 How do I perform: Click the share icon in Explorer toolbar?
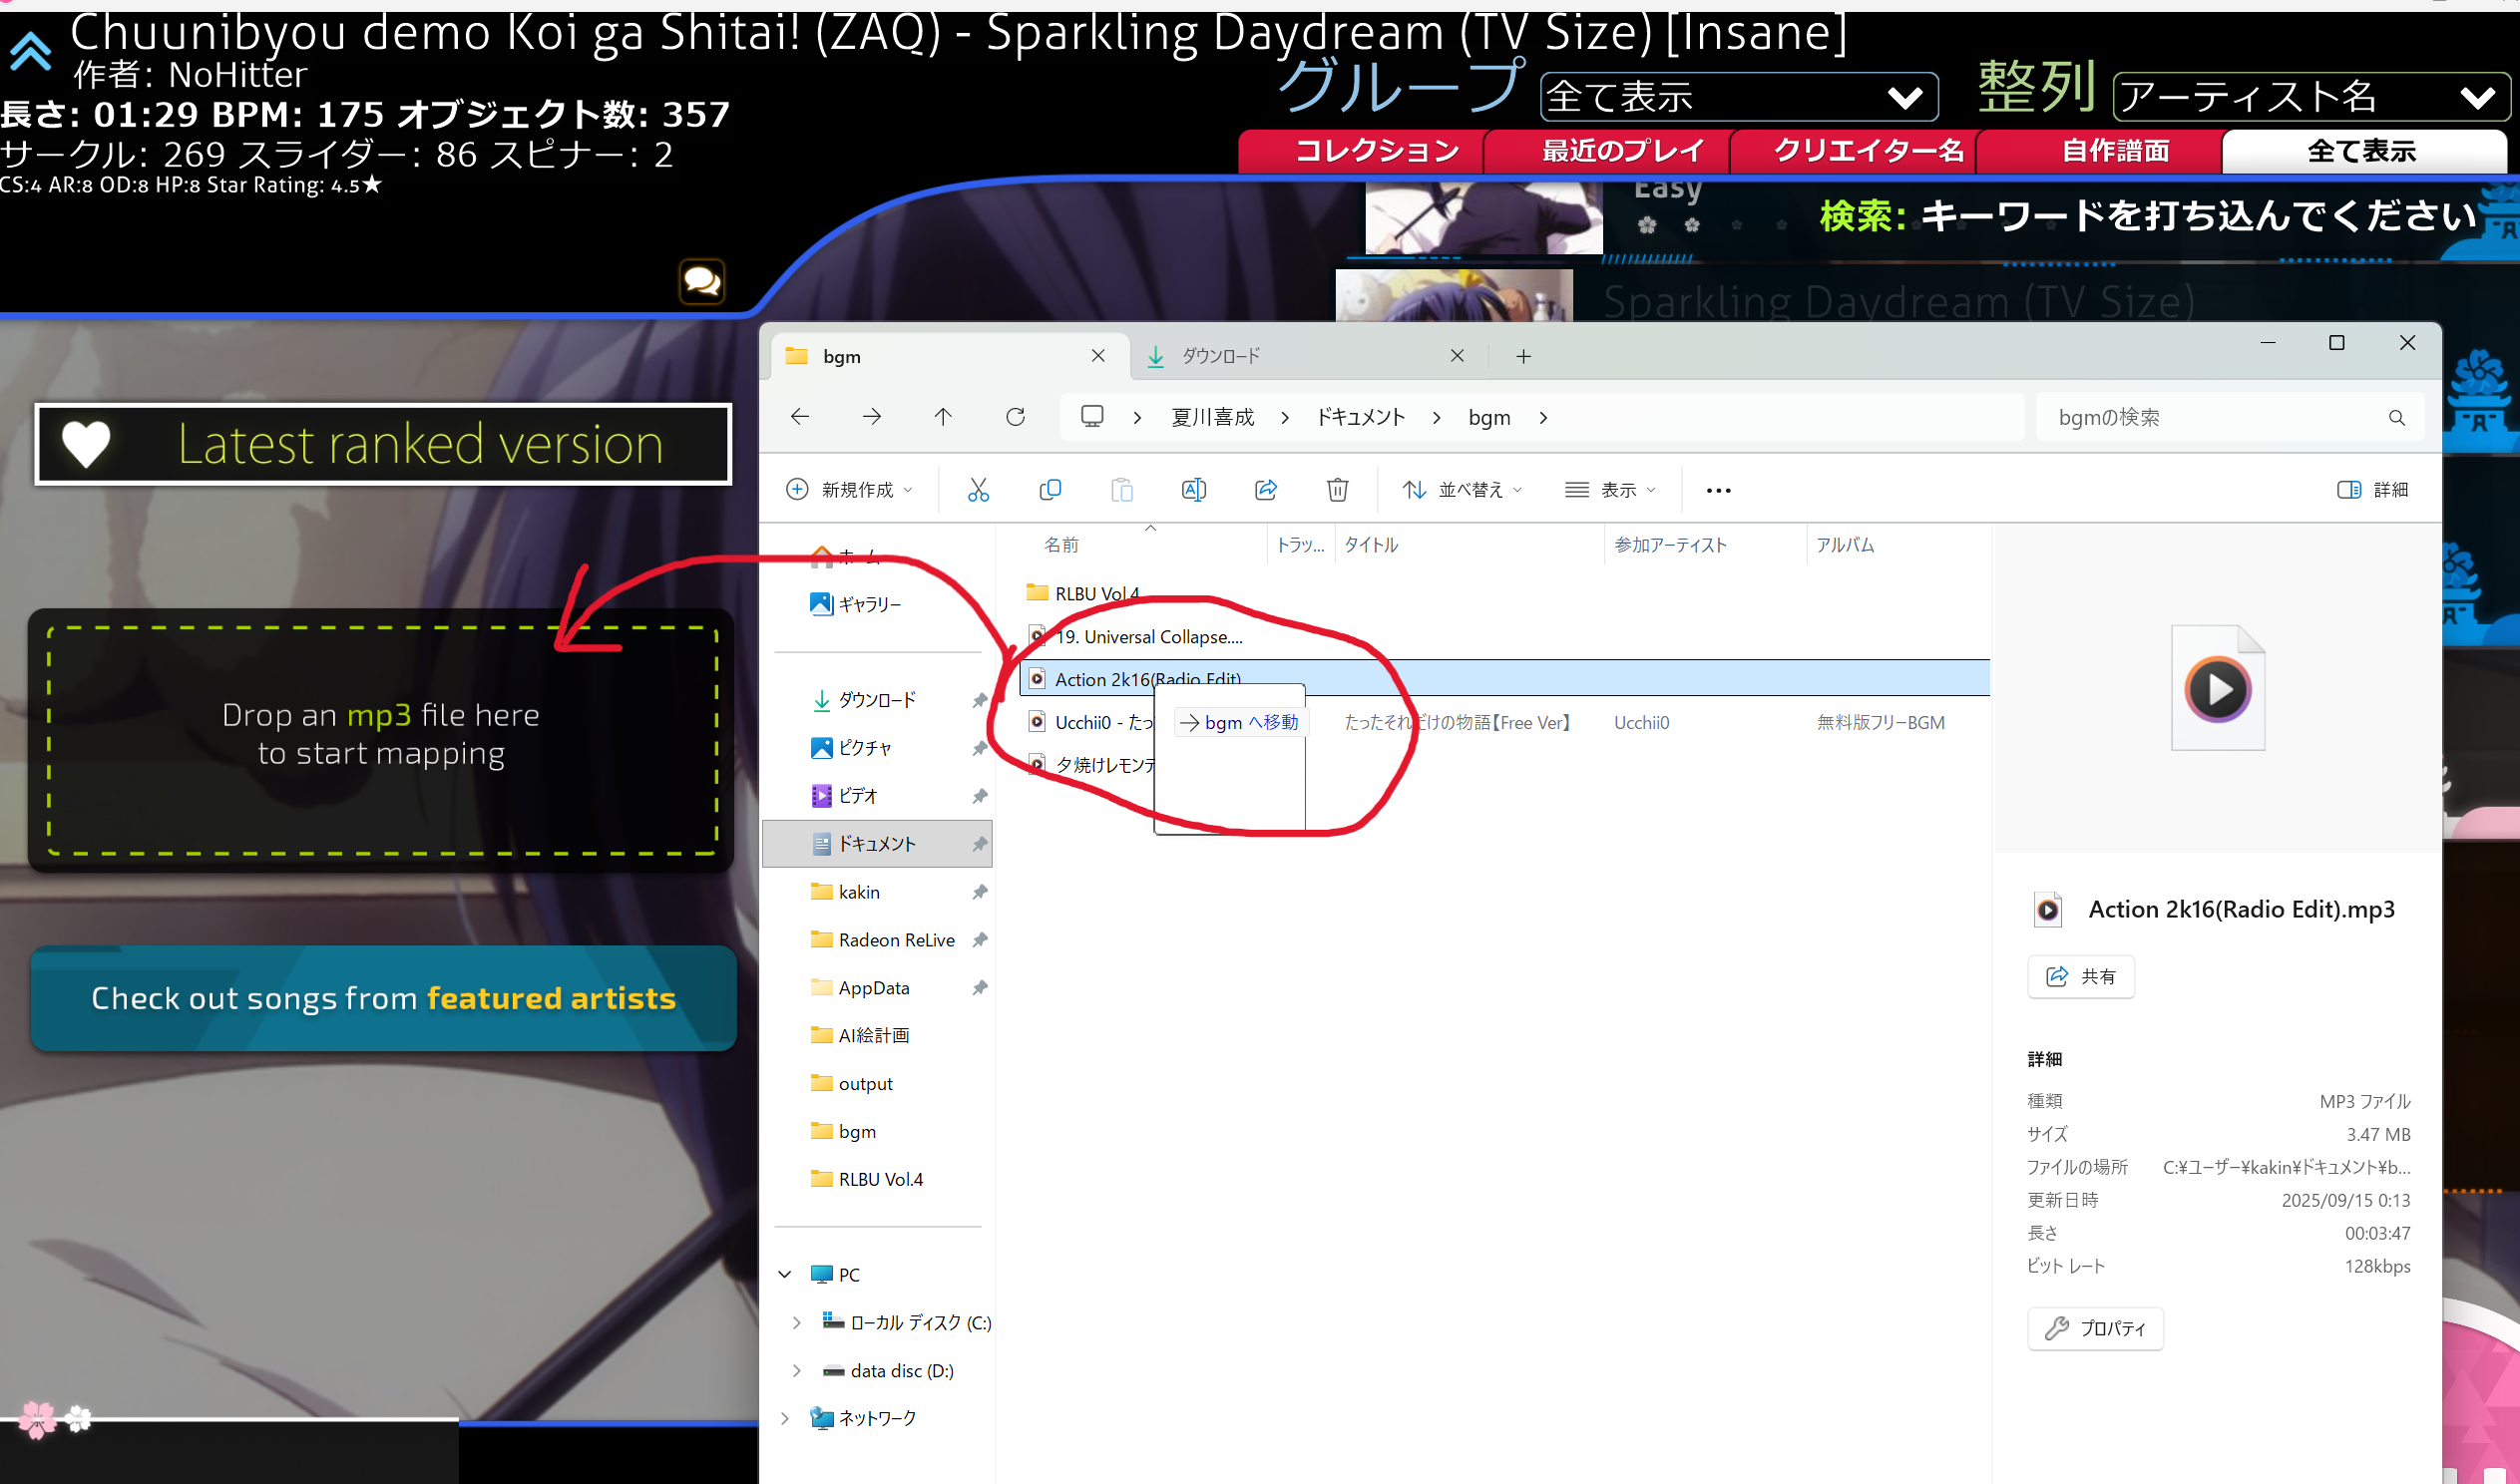click(1266, 490)
